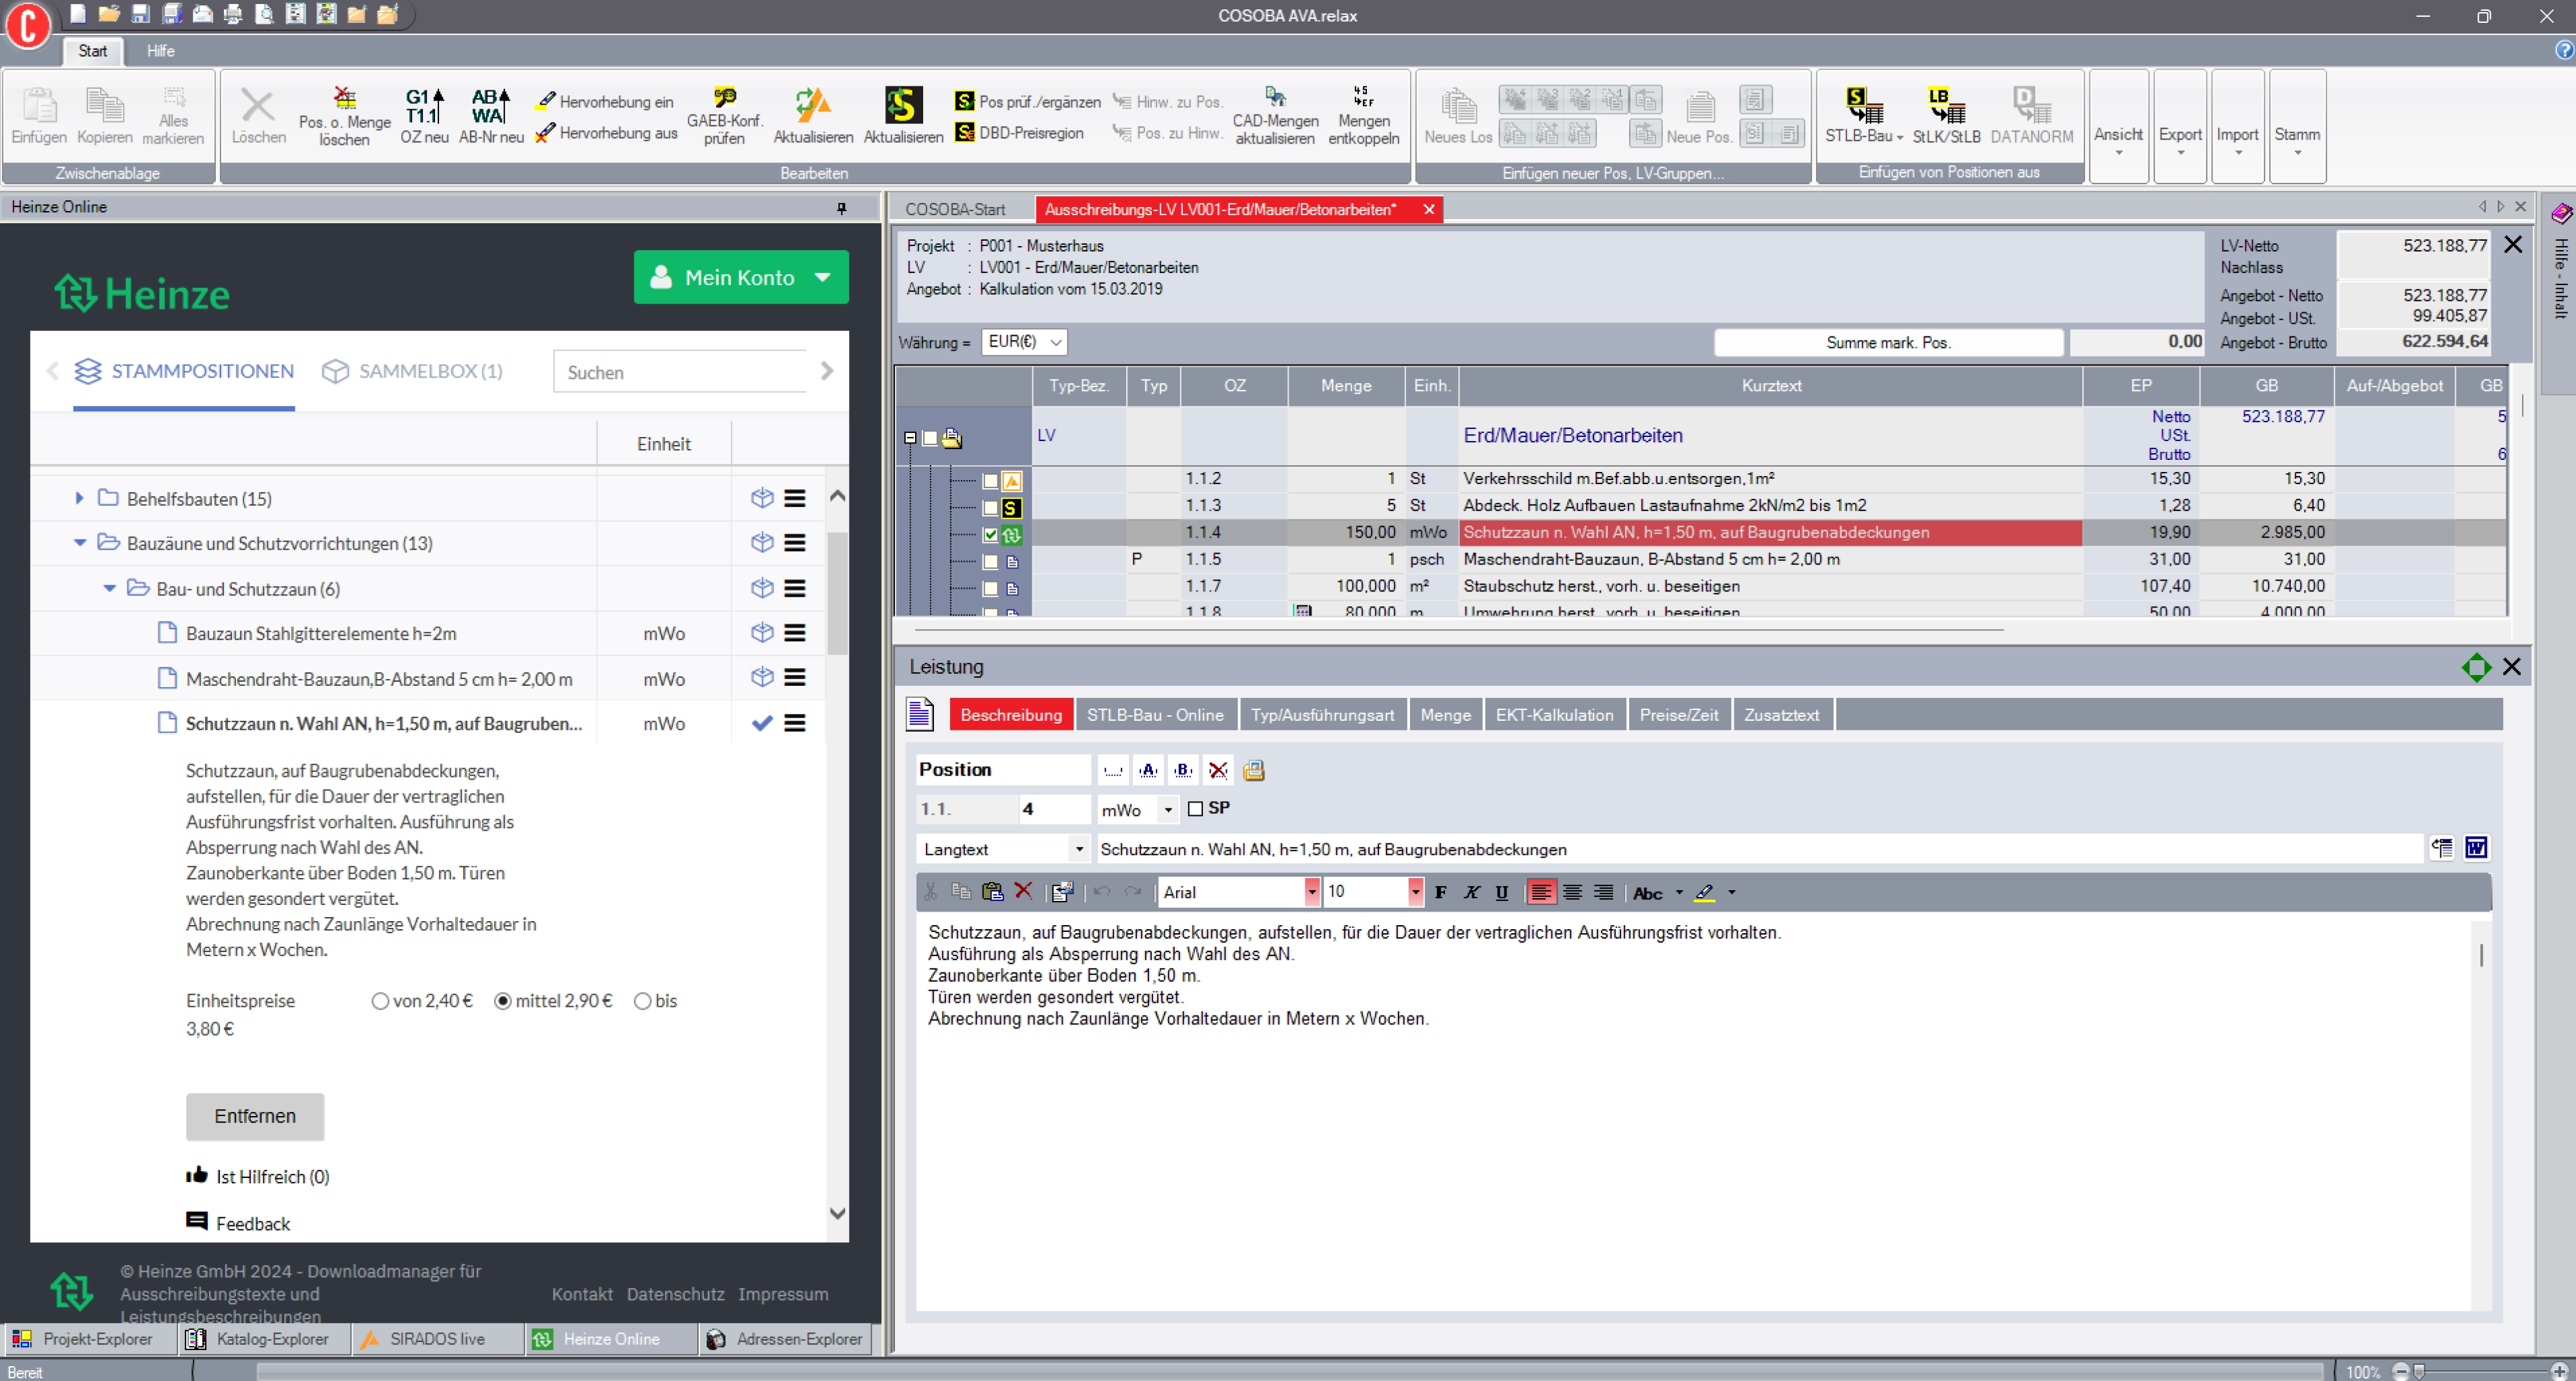Click the thumbs-up Ist Hilfreich icon
The height and width of the screenshot is (1381, 2576).
197,1175
